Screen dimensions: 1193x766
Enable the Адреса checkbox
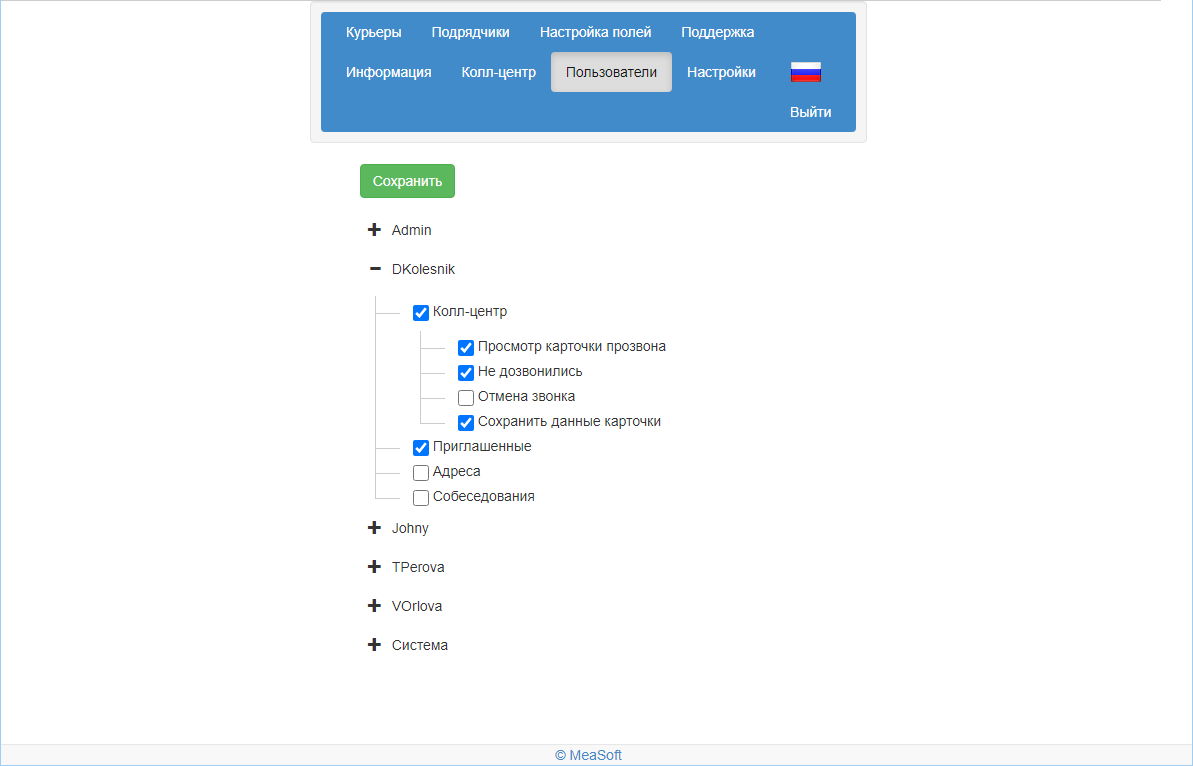pyautogui.click(x=421, y=473)
